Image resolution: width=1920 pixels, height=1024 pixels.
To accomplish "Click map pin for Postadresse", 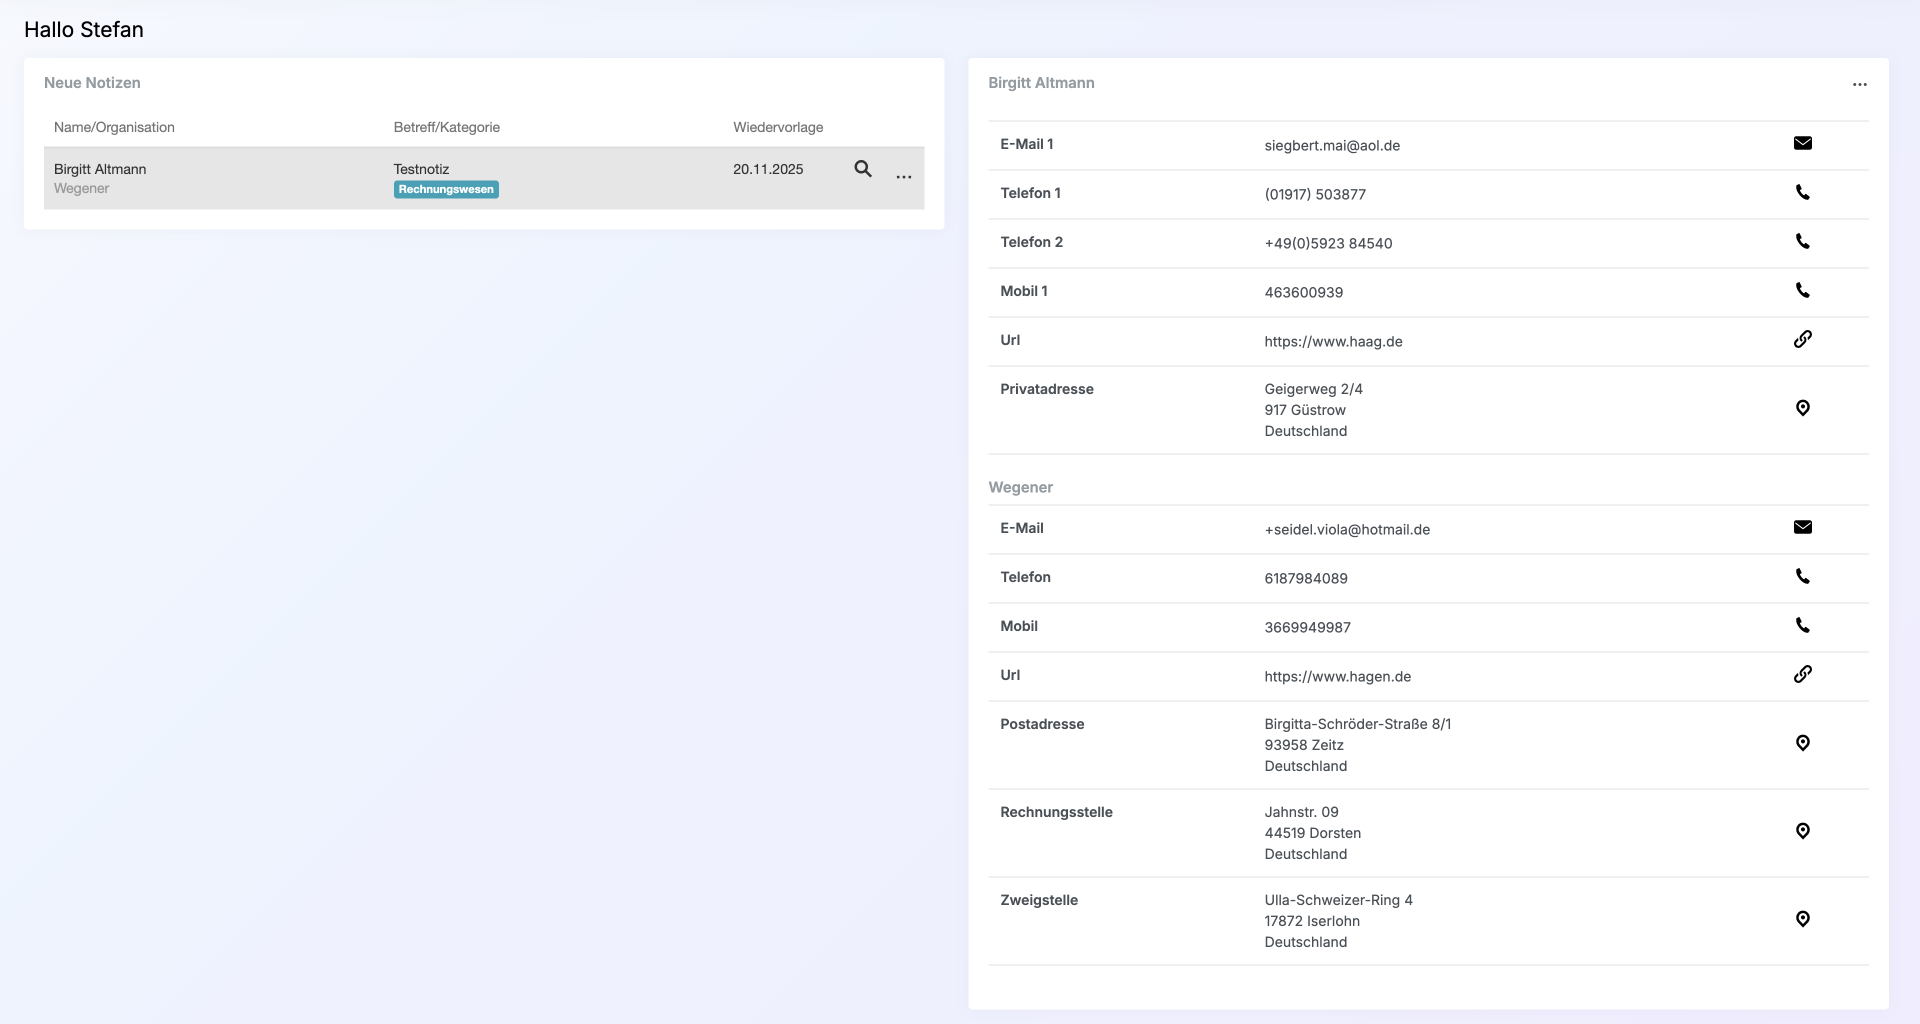I will (x=1802, y=743).
